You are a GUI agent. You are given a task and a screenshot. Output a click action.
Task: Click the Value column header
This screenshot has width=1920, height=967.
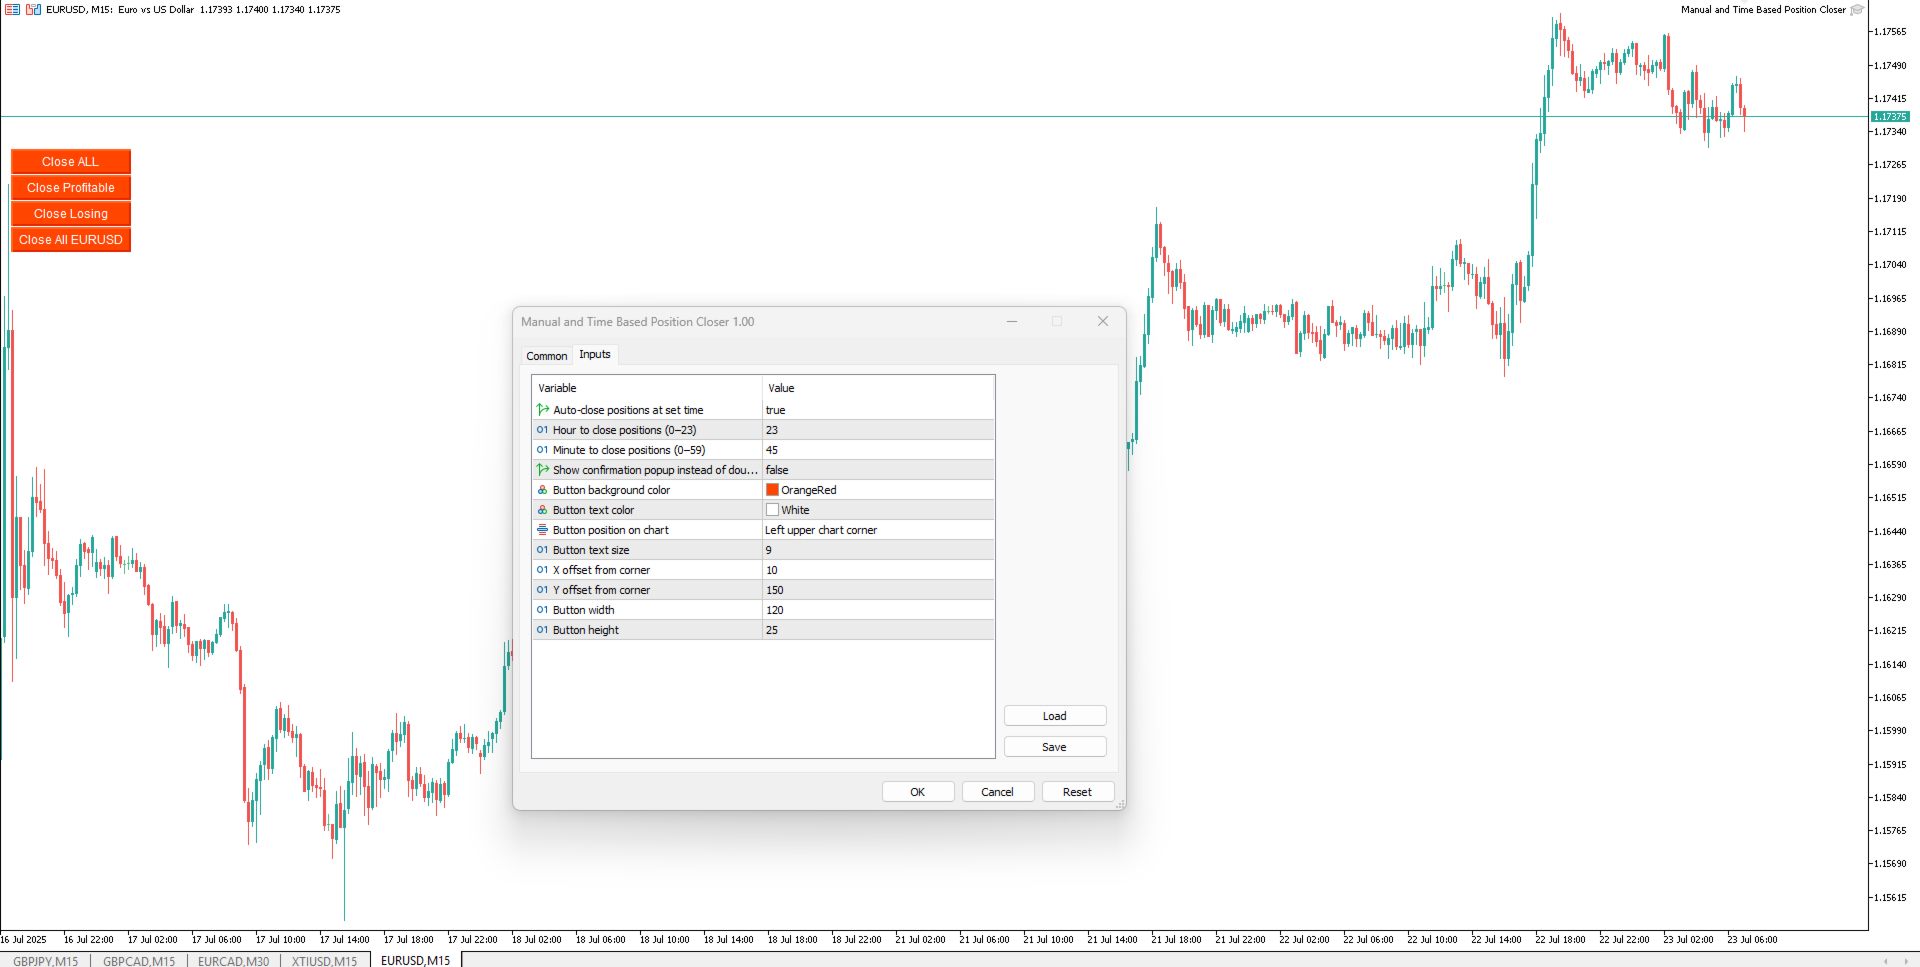878,388
